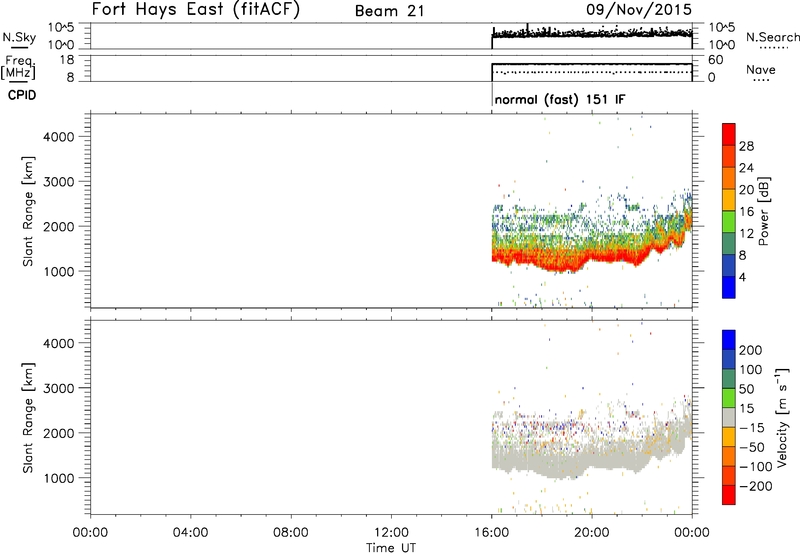
Task: Click the 'CPID' label
Action: (x=22, y=95)
